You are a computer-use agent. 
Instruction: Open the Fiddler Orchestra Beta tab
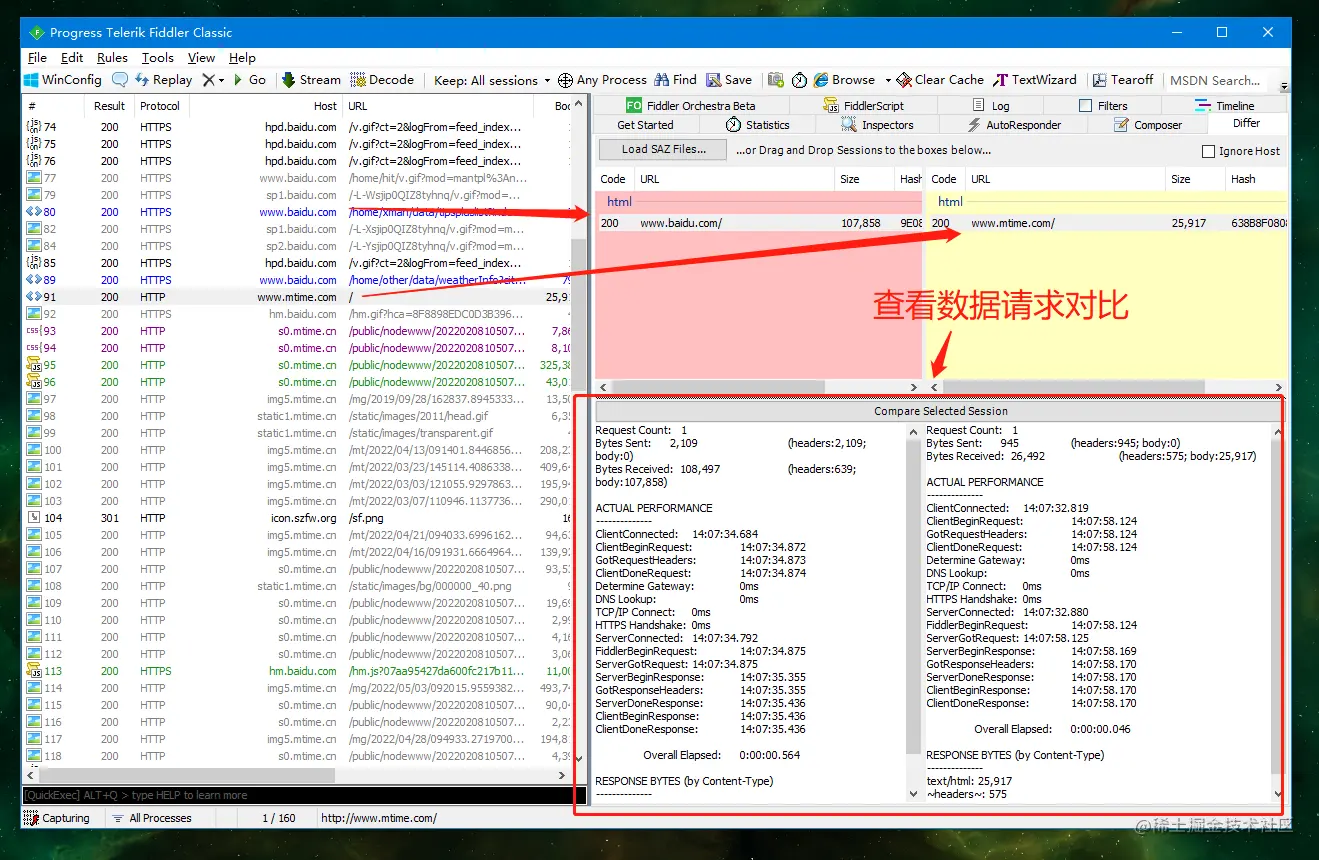pyautogui.click(x=690, y=106)
